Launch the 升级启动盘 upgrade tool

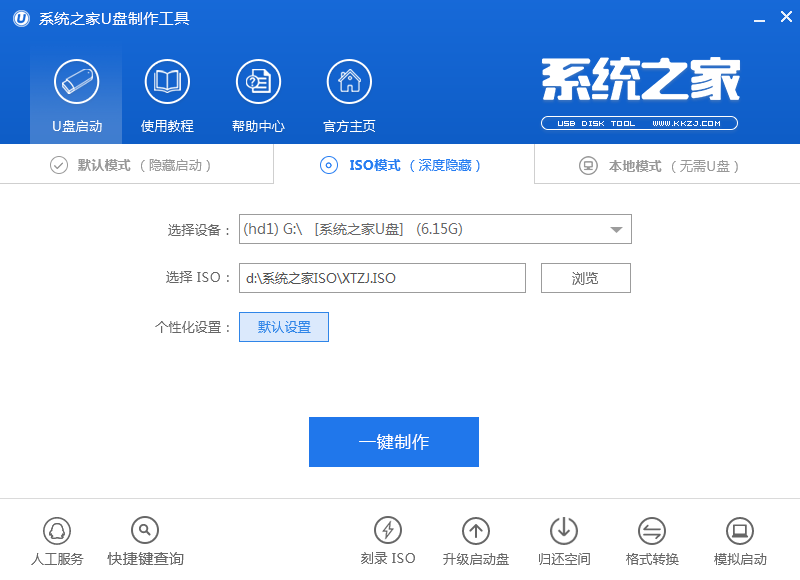(475, 540)
